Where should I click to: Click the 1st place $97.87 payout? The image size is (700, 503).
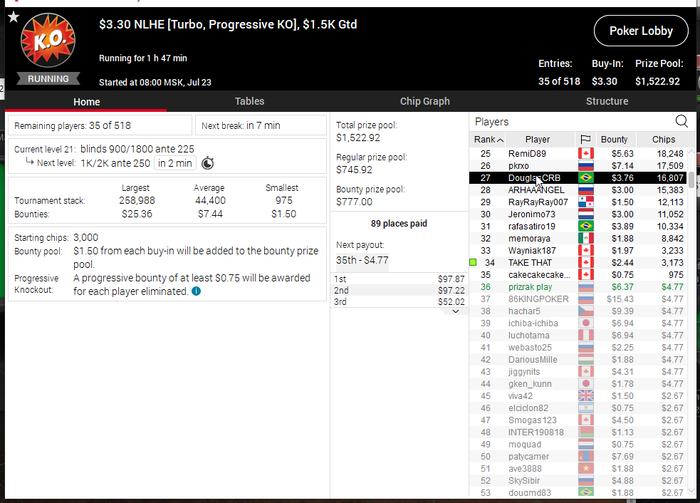tap(399, 279)
